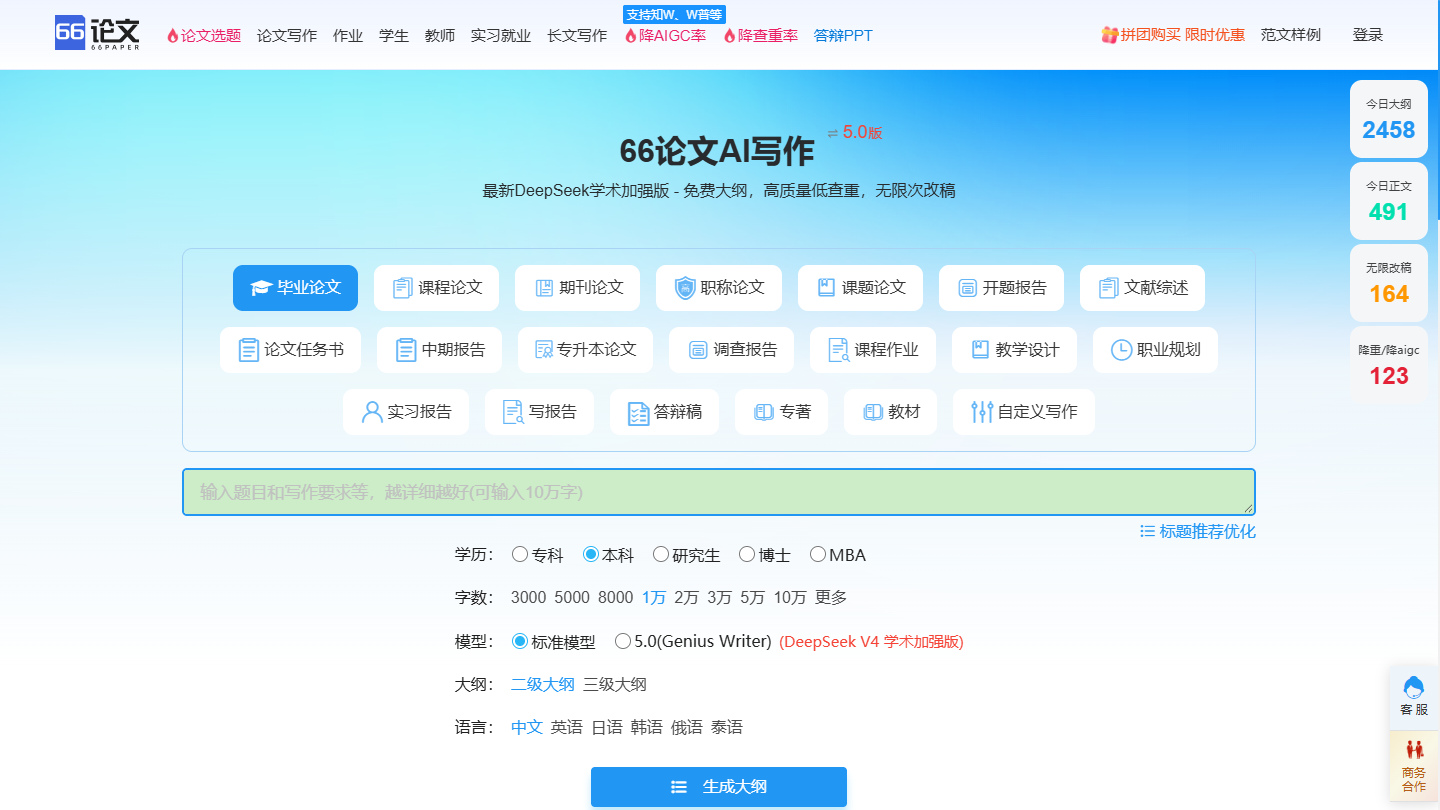The image size is (1440, 810).
Task: Open the 降AIGC率 menu item
Action: pos(665,35)
